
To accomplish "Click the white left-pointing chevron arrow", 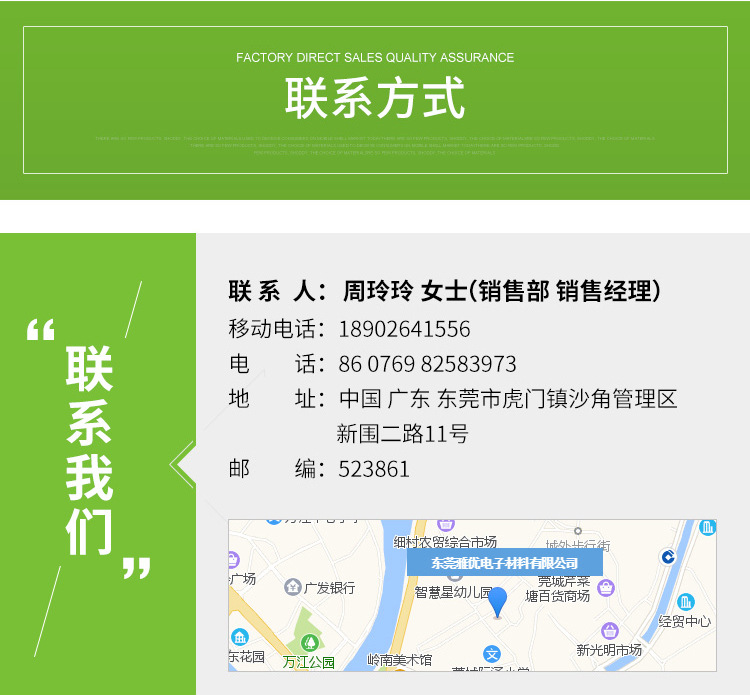I will tap(182, 464).
